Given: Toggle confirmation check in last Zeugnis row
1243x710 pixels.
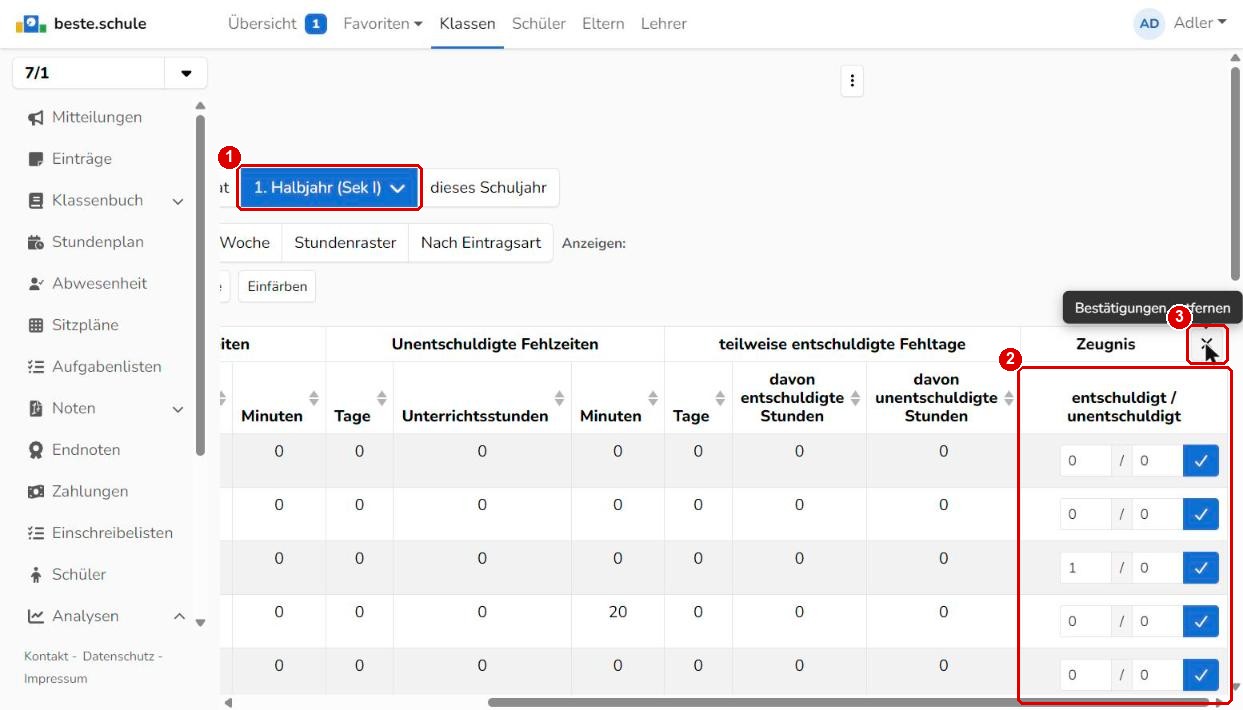Looking at the screenshot, I should tap(1201, 675).
